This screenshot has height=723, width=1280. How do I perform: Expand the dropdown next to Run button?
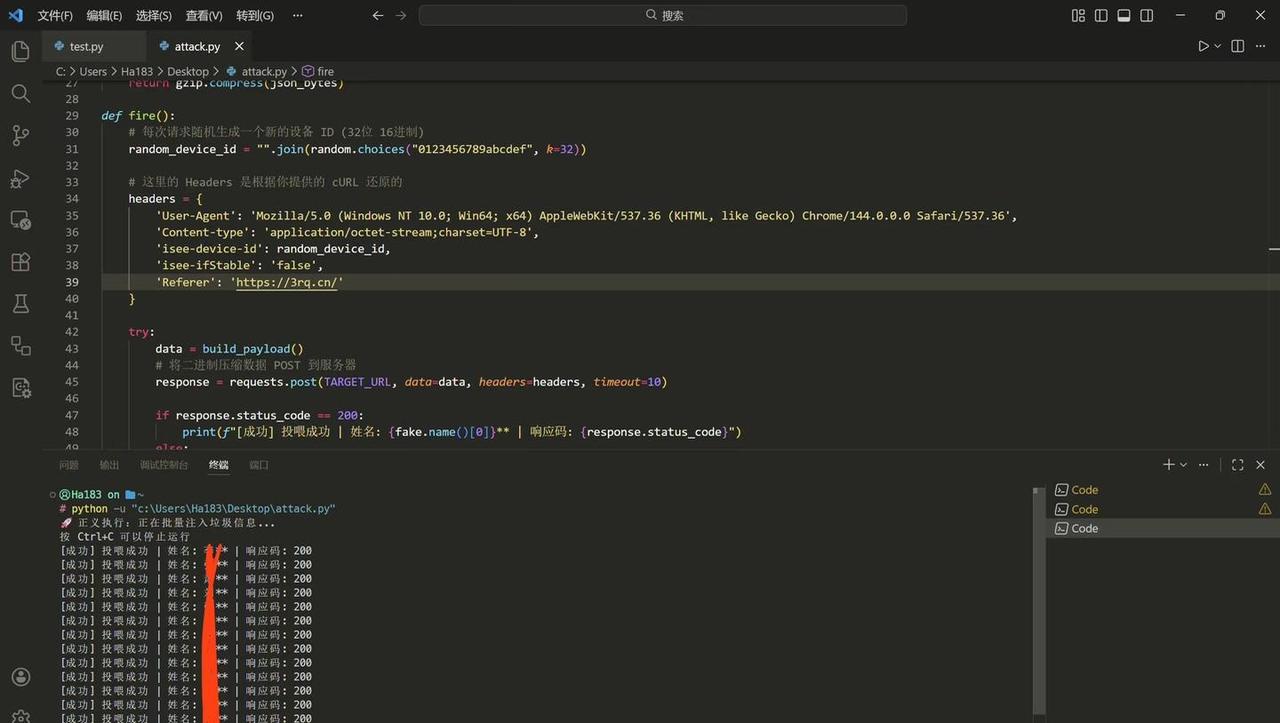(x=1217, y=46)
